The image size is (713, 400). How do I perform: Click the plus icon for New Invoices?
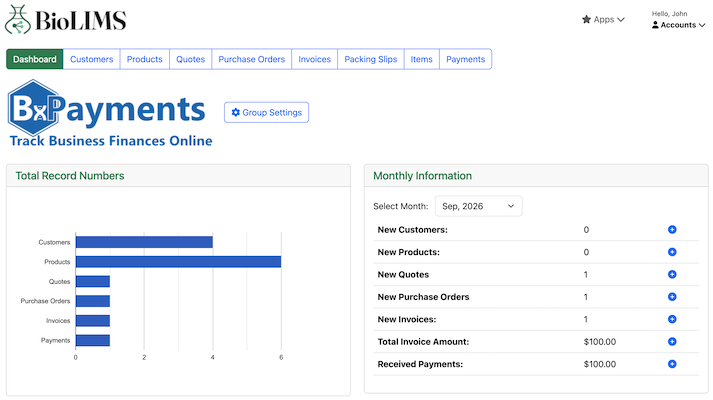click(672, 319)
